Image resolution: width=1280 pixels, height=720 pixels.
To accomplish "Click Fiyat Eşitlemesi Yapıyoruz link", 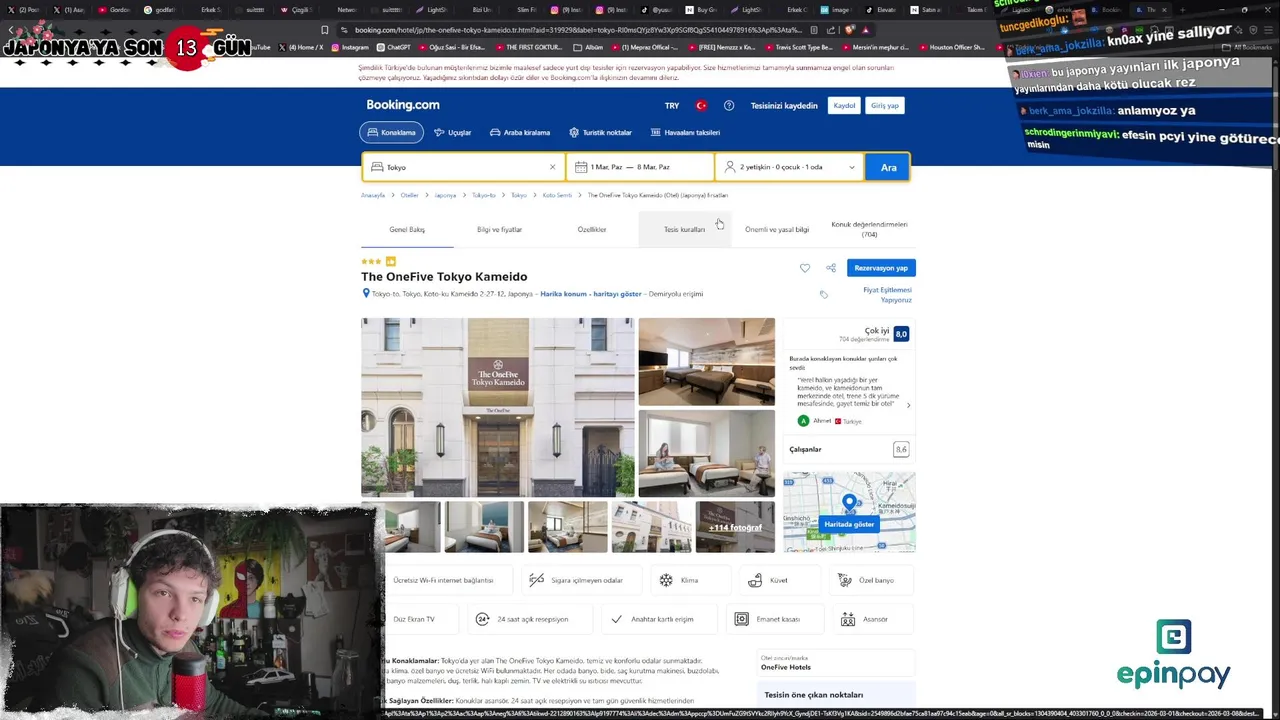I will point(887,295).
